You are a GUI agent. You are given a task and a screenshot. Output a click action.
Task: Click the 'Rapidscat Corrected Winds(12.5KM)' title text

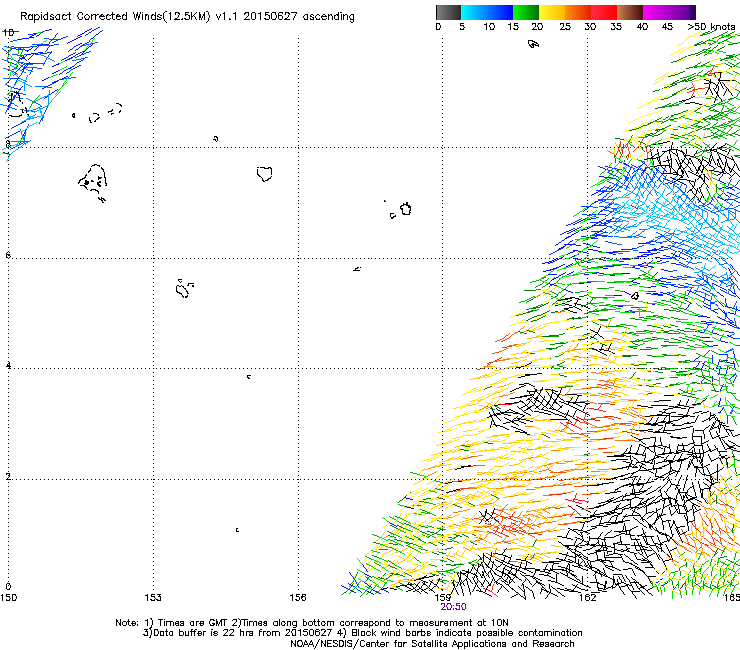coord(115,17)
